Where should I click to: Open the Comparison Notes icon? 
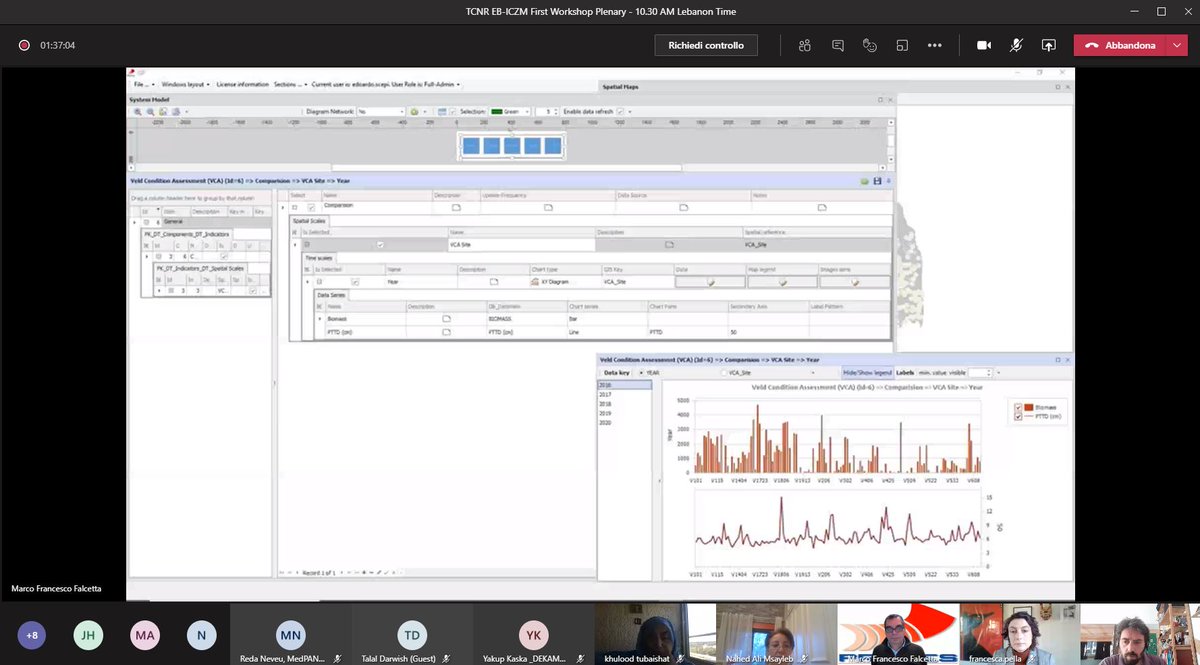click(821, 207)
